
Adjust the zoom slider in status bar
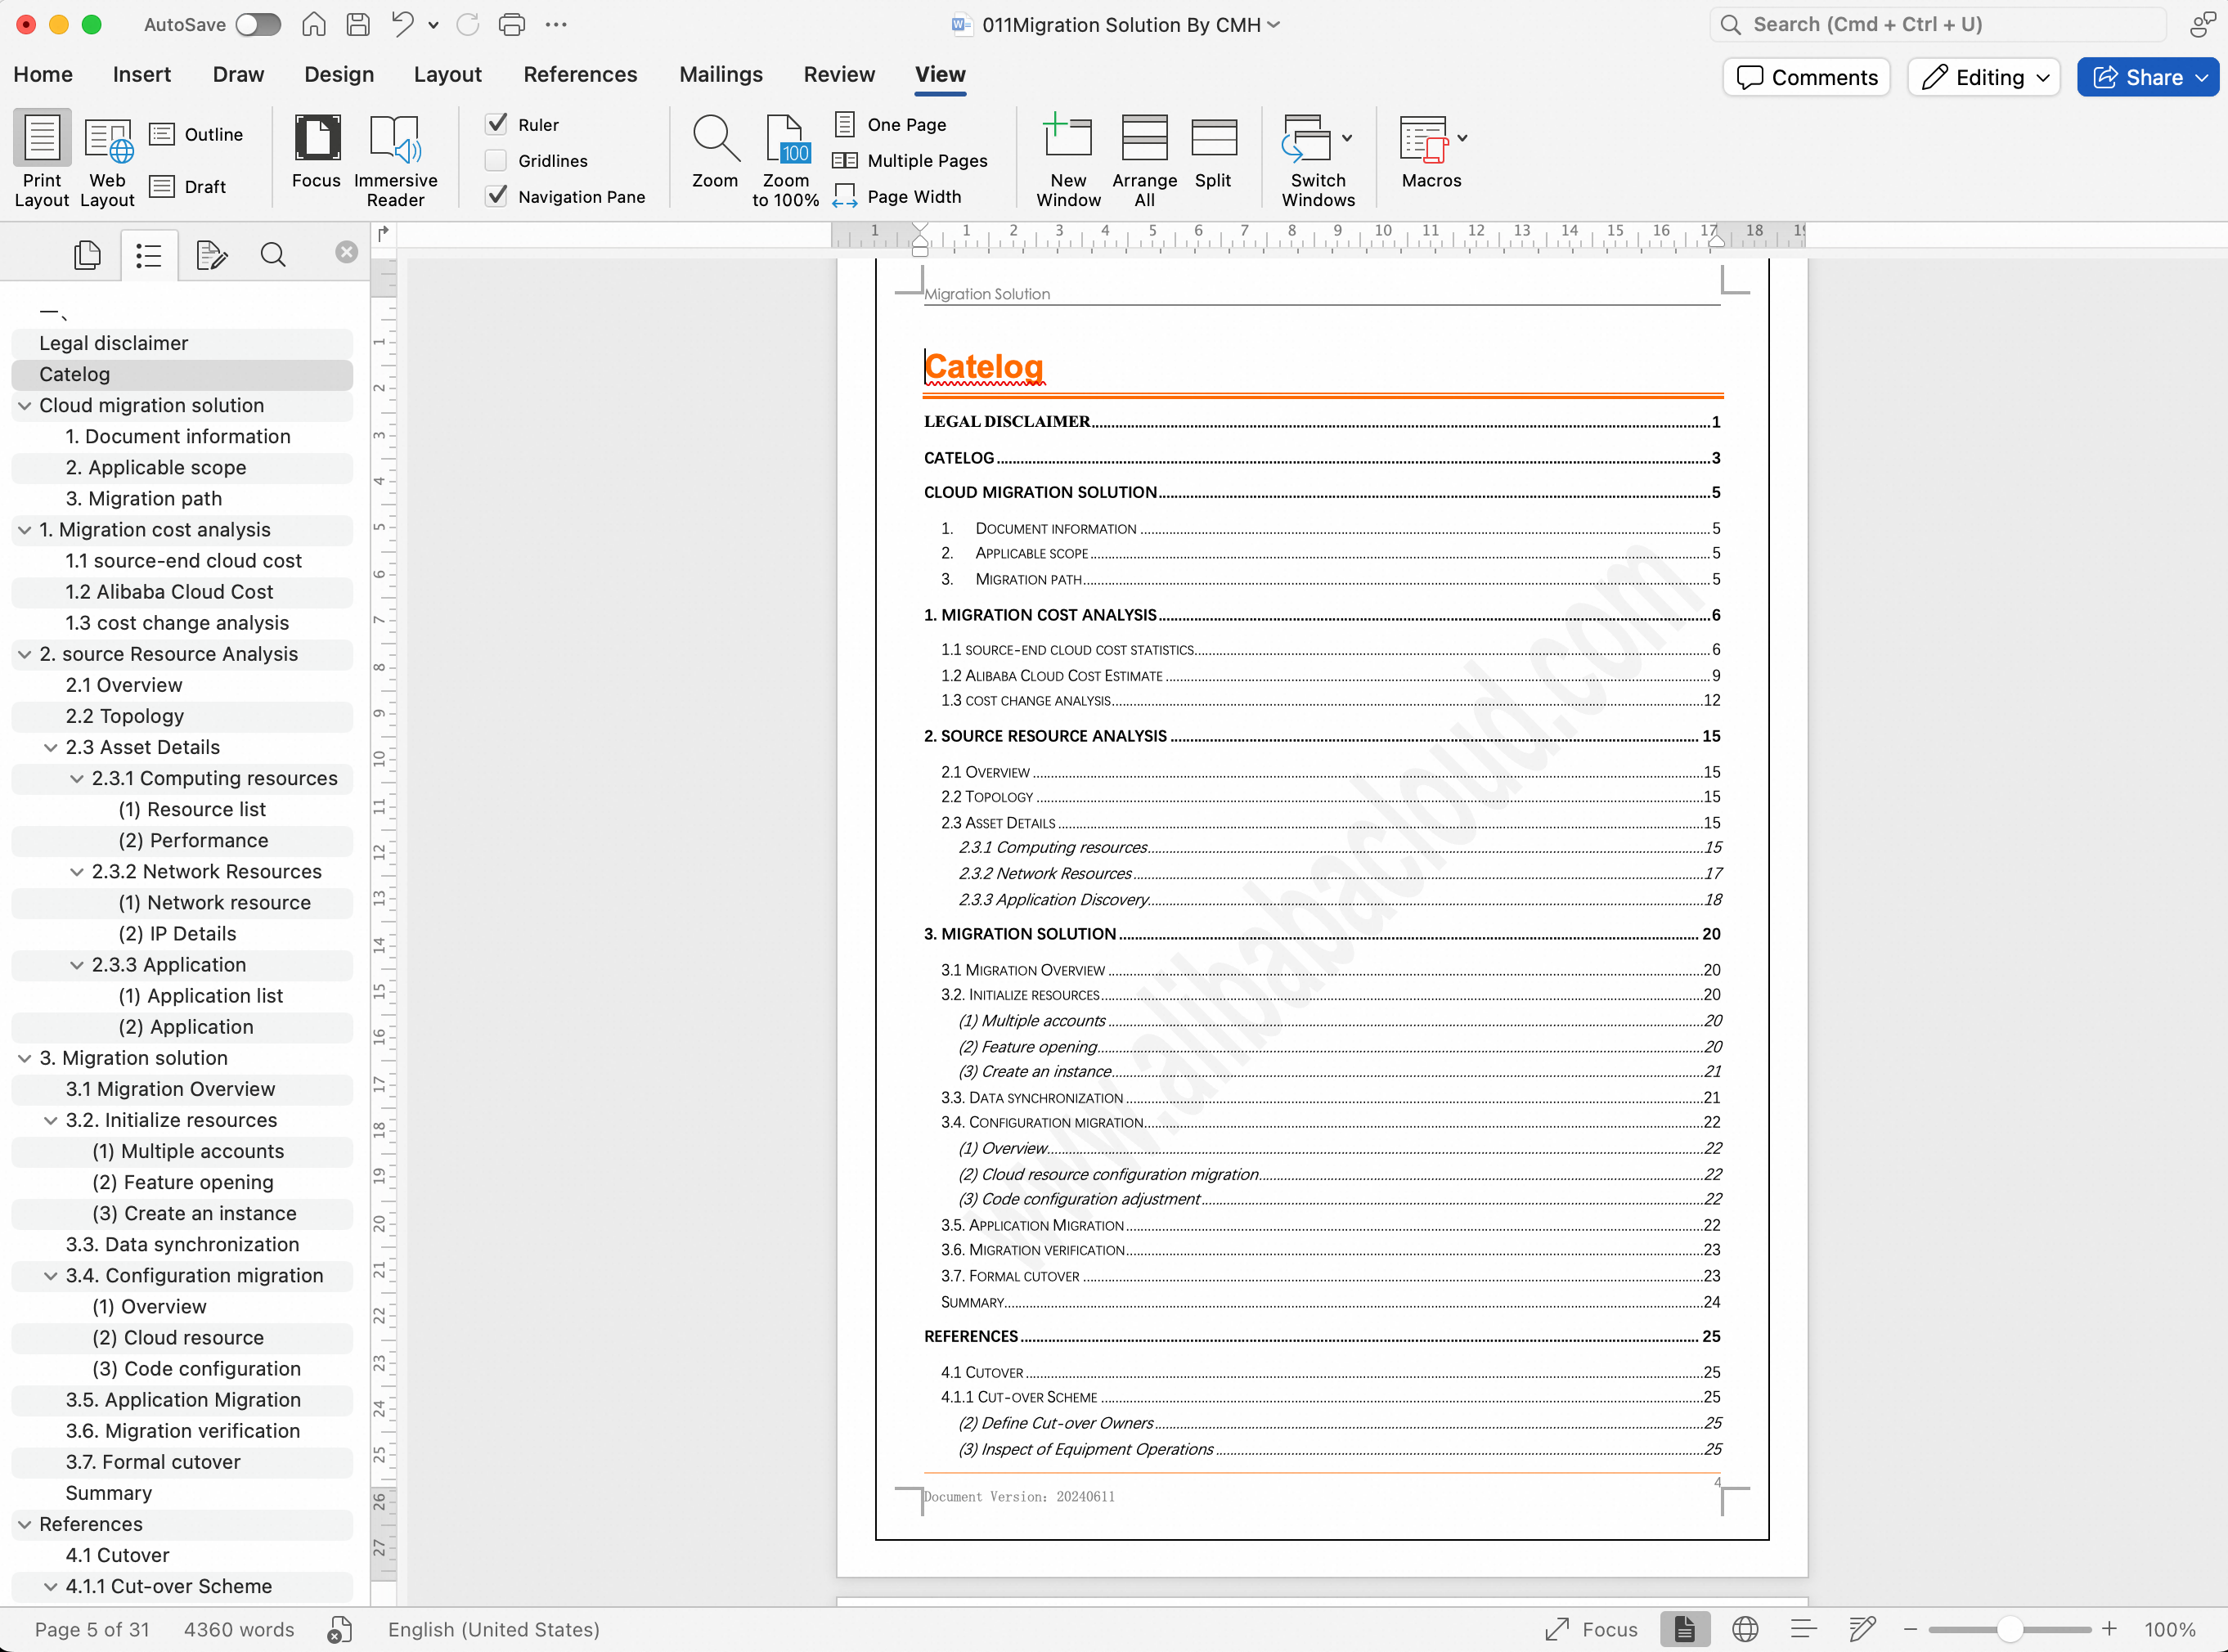pos(2009,1629)
